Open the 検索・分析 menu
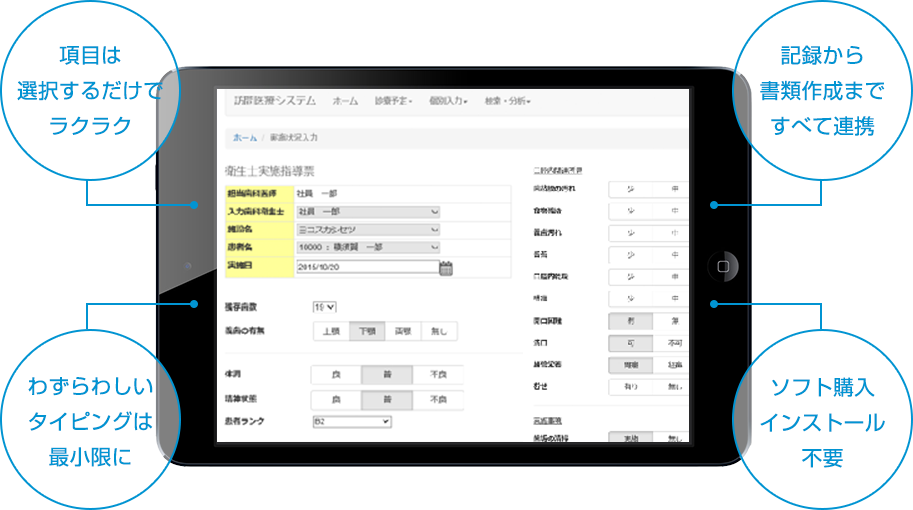Image resolution: width=913 pixels, height=510 pixels. pos(507,102)
